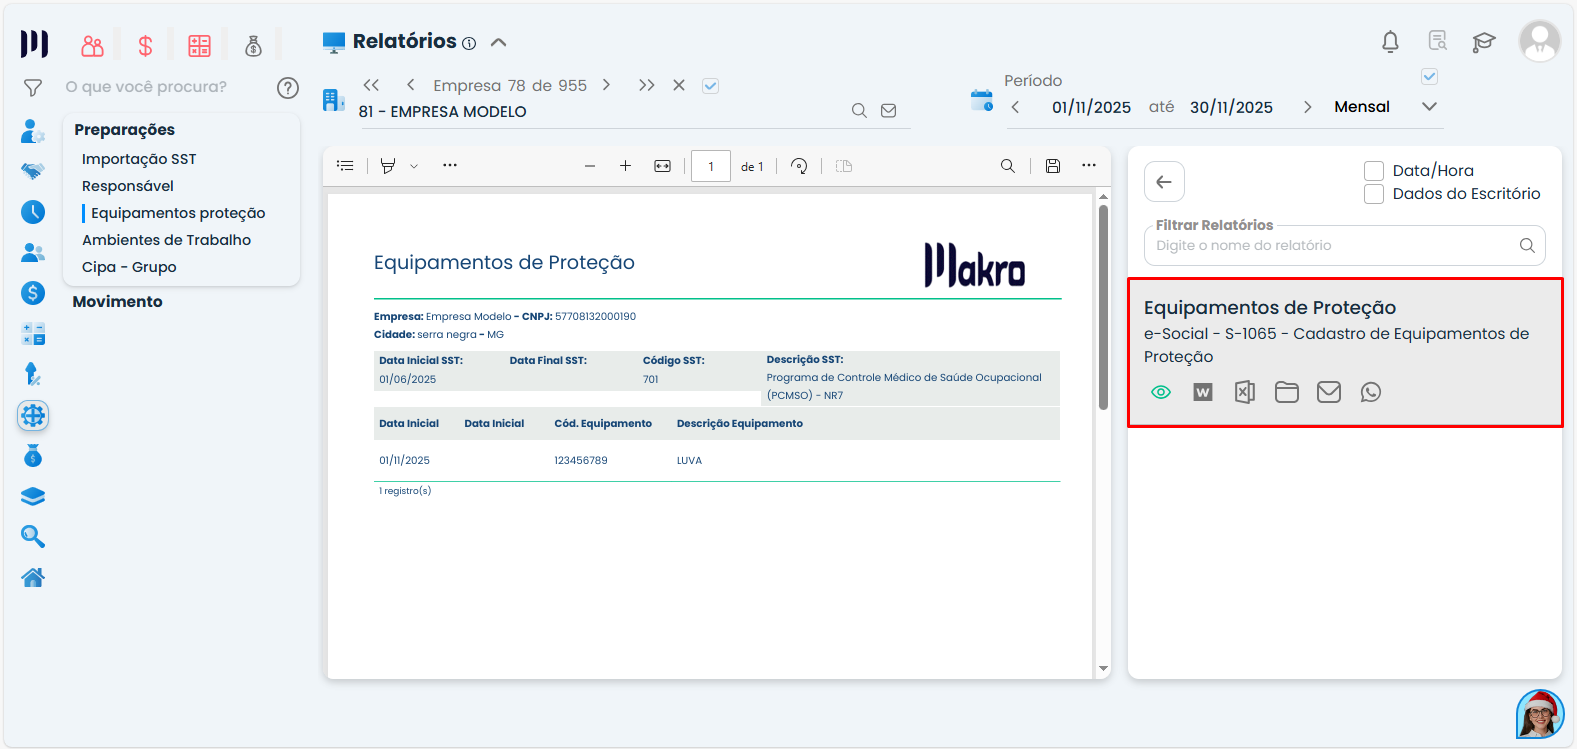Share report via WhatsApp
The height and width of the screenshot is (749, 1577).
coord(1371,392)
